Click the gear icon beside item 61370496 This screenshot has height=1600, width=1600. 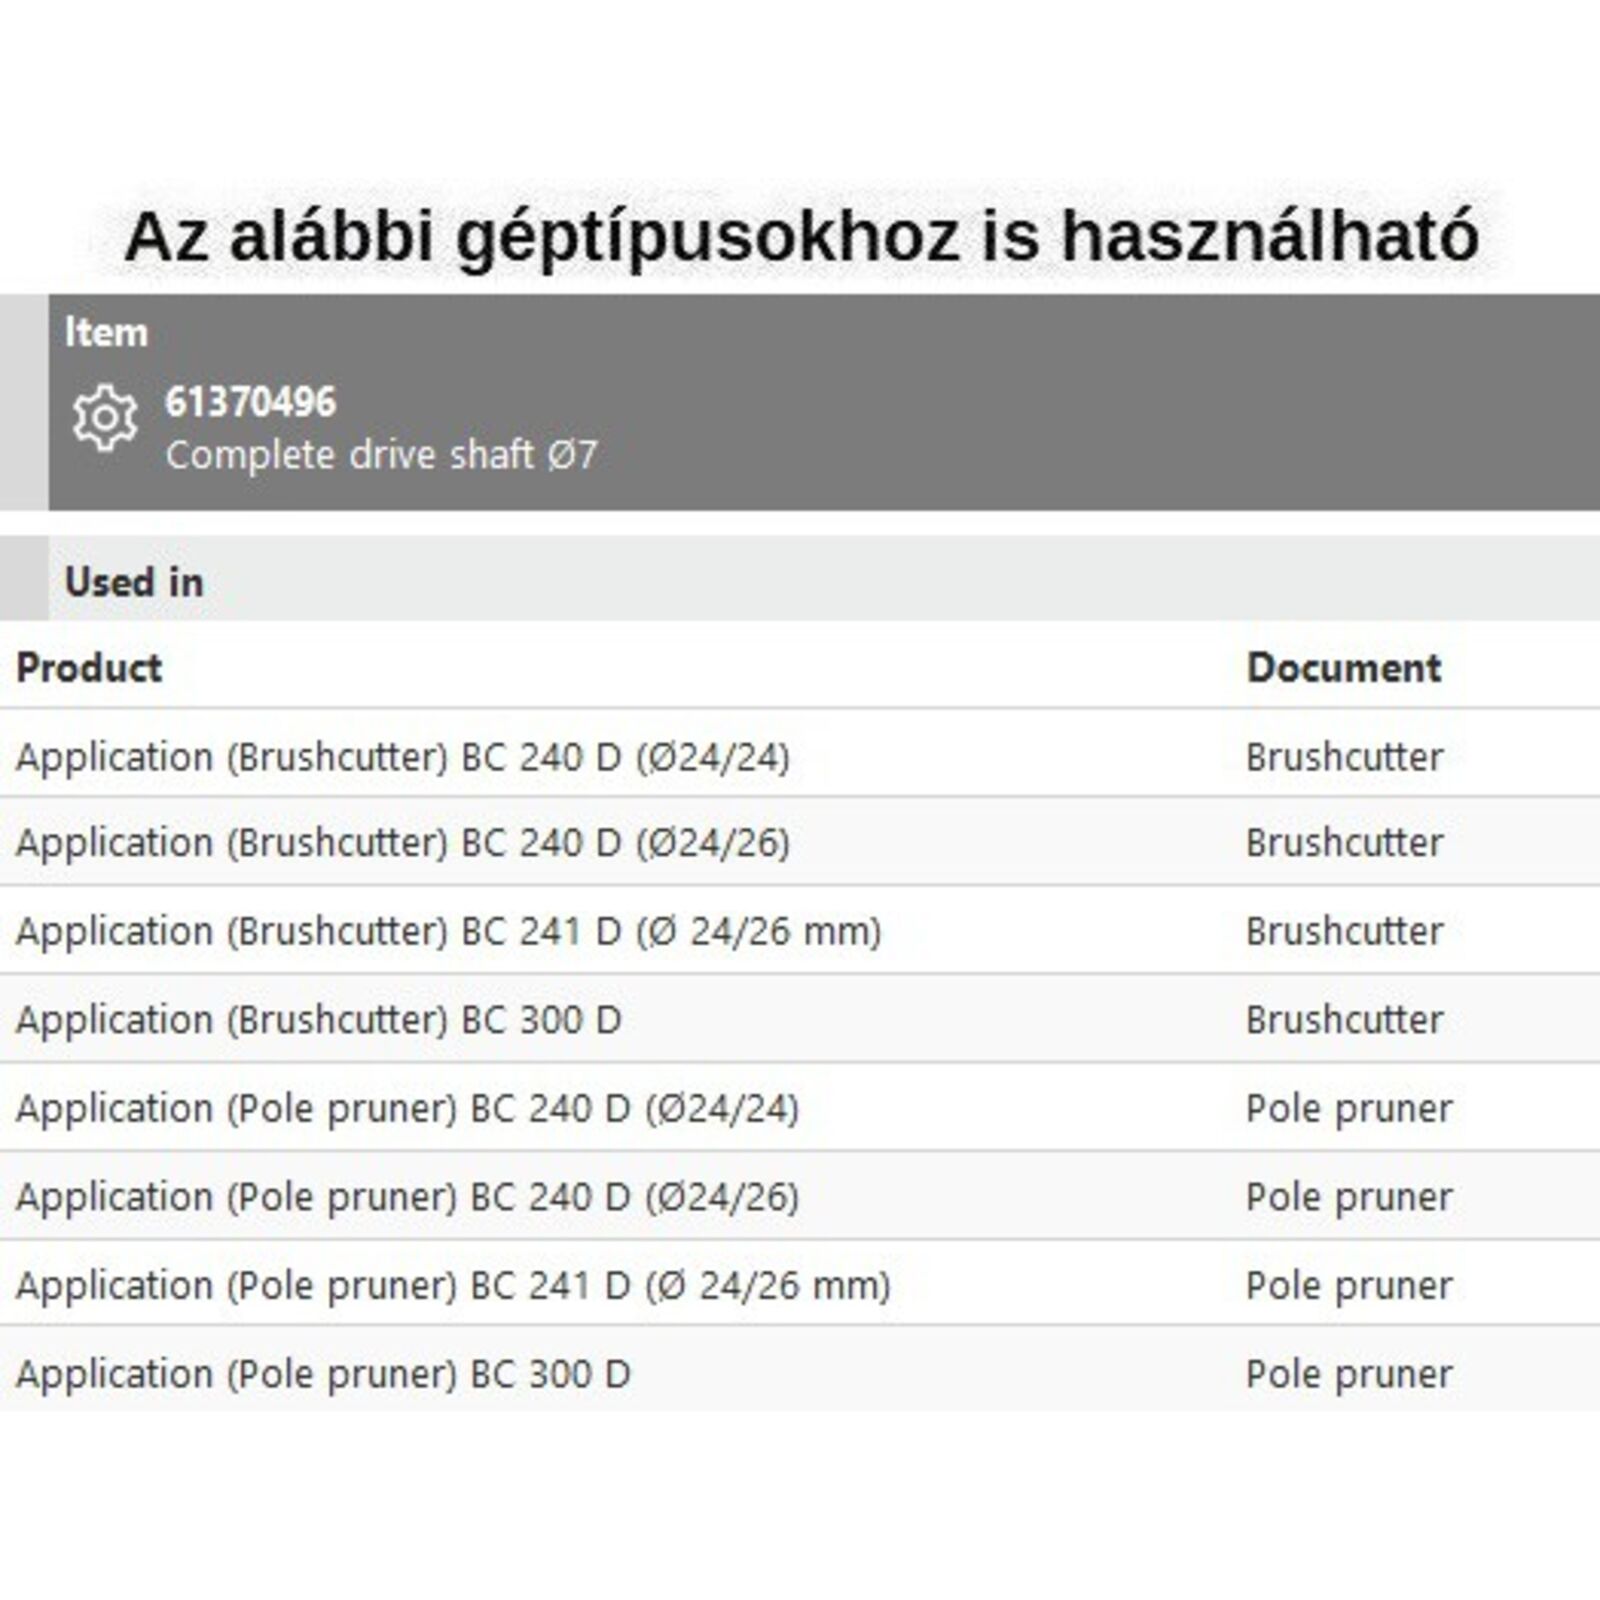[x=104, y=418]
